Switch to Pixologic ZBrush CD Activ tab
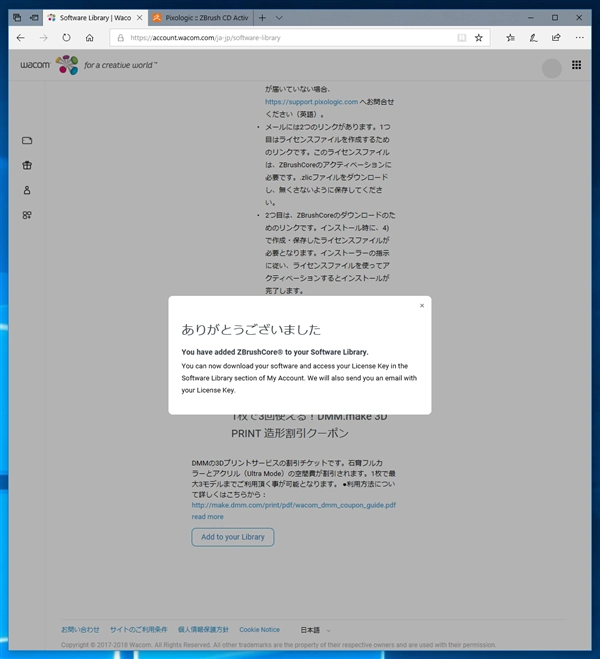The image size is (600, 659). click(x=201, y=18)
